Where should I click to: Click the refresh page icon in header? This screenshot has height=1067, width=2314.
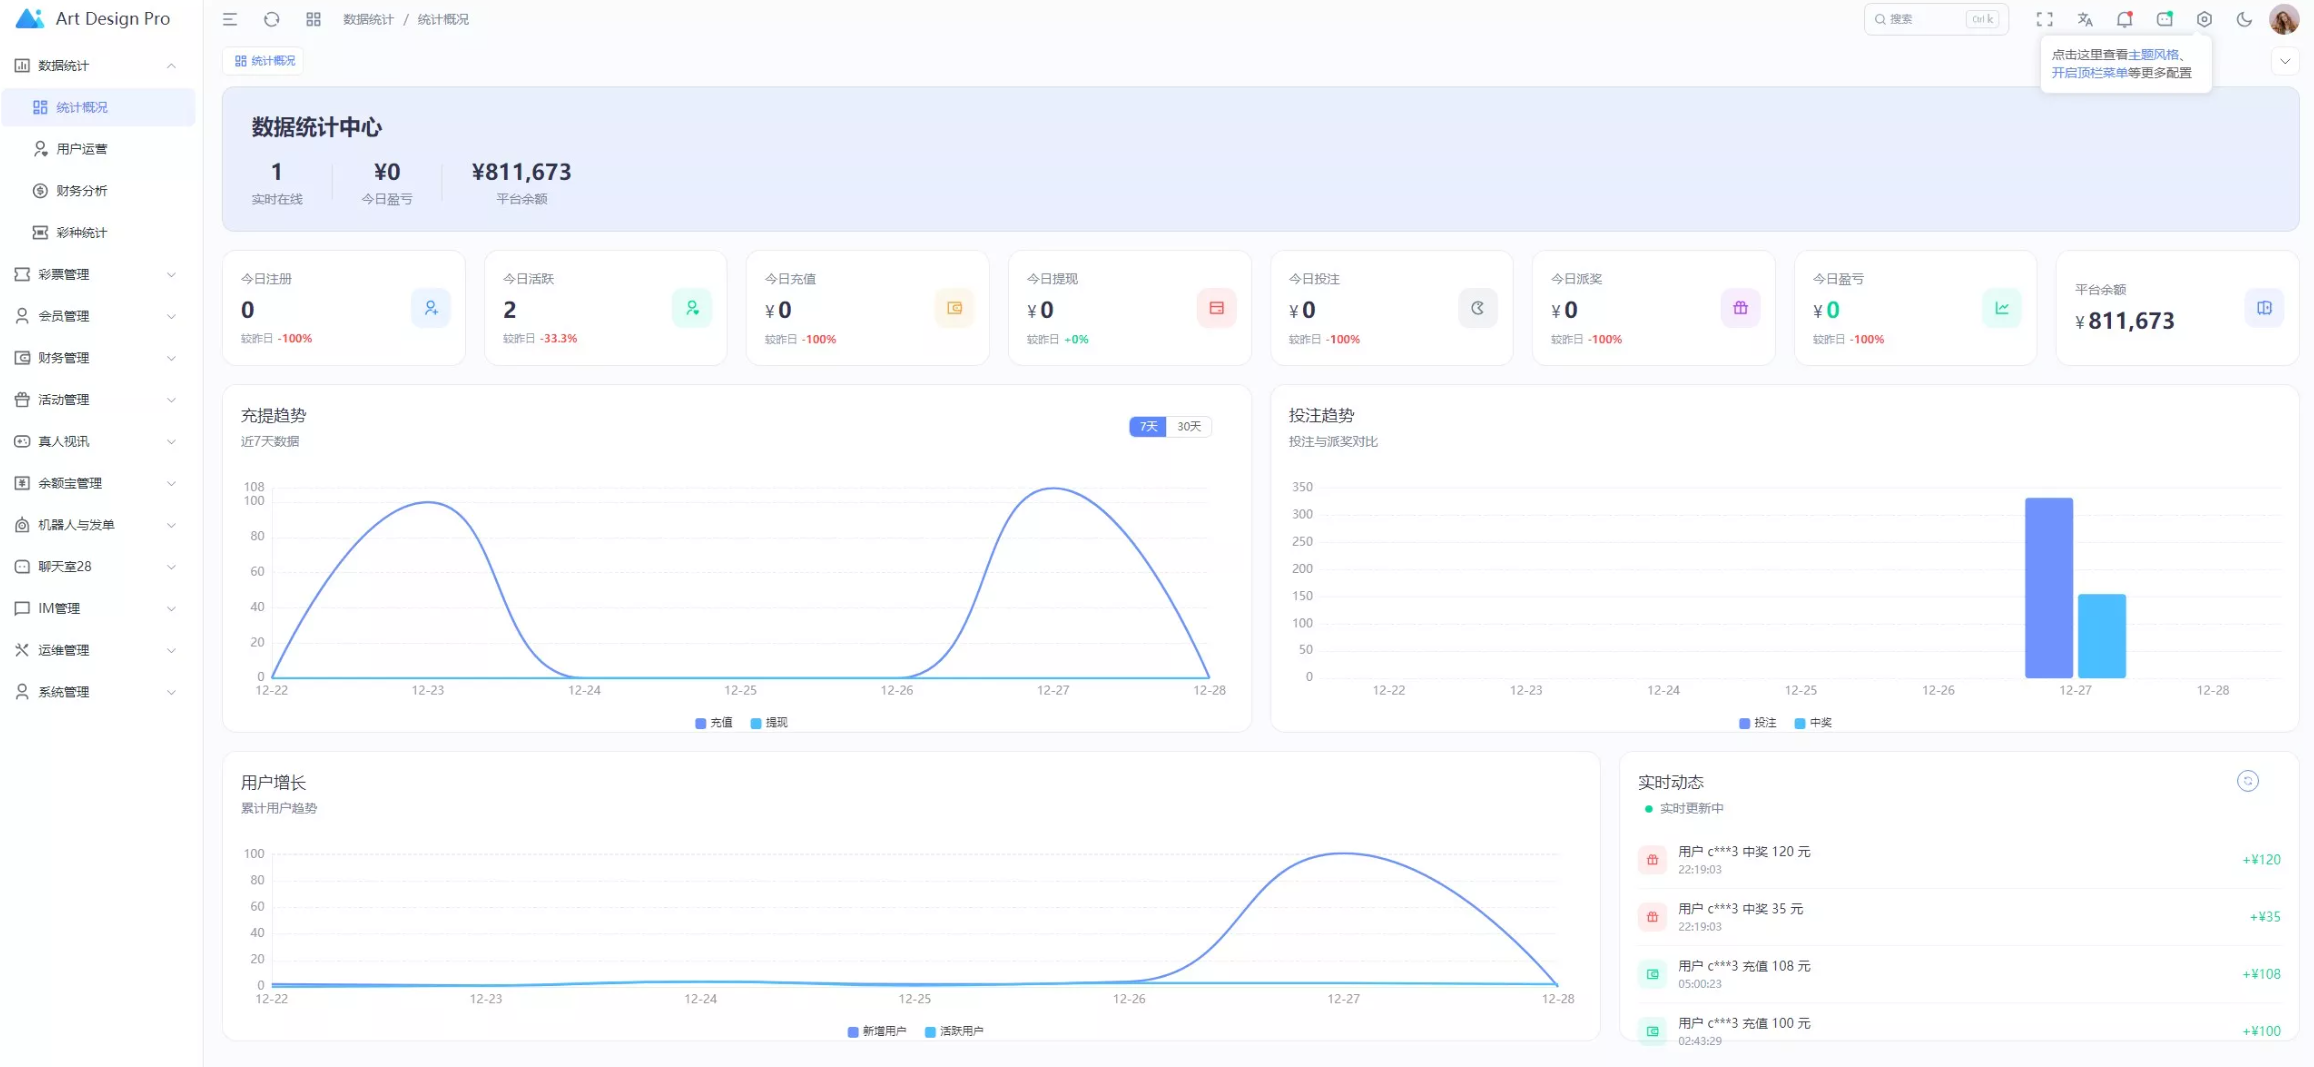click(271, 19)
